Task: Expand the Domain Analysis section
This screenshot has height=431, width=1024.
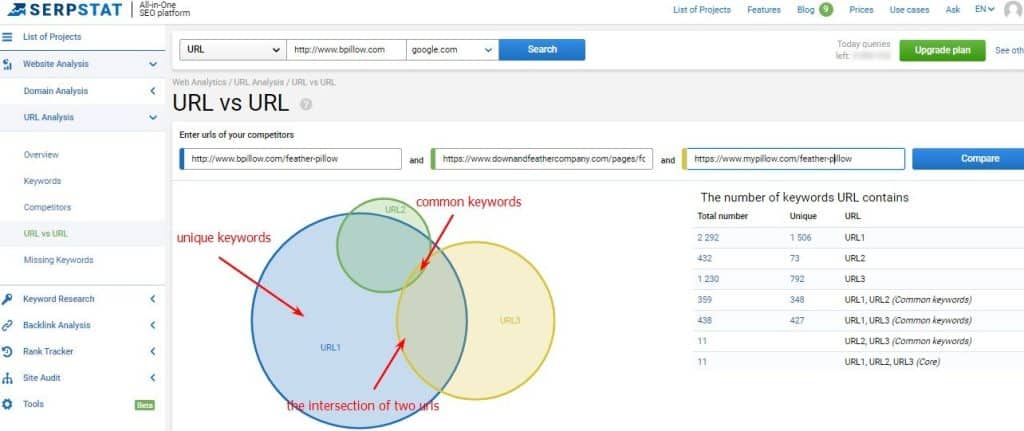Action: tap(152, 91)
